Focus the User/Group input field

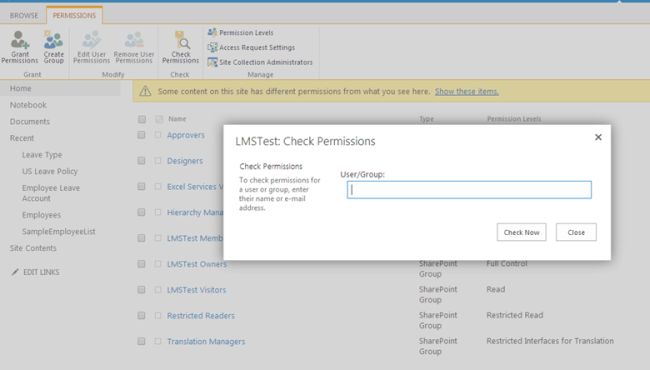pyautogui.click(x=469, y=190)
